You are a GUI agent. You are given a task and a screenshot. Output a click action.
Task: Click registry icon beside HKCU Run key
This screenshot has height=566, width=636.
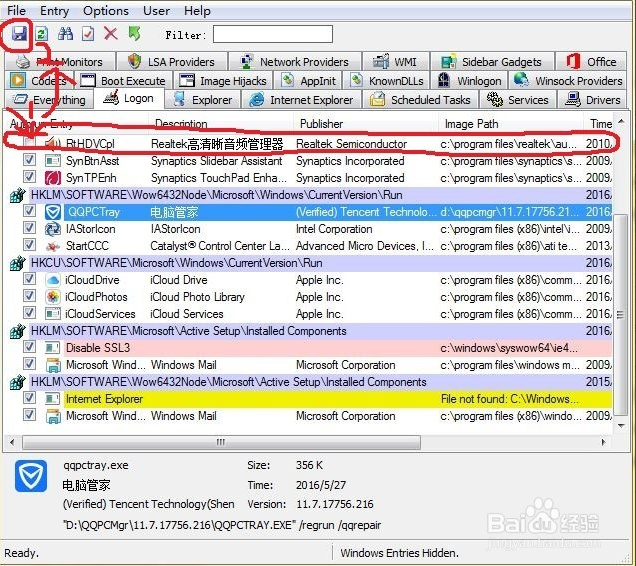17,263
